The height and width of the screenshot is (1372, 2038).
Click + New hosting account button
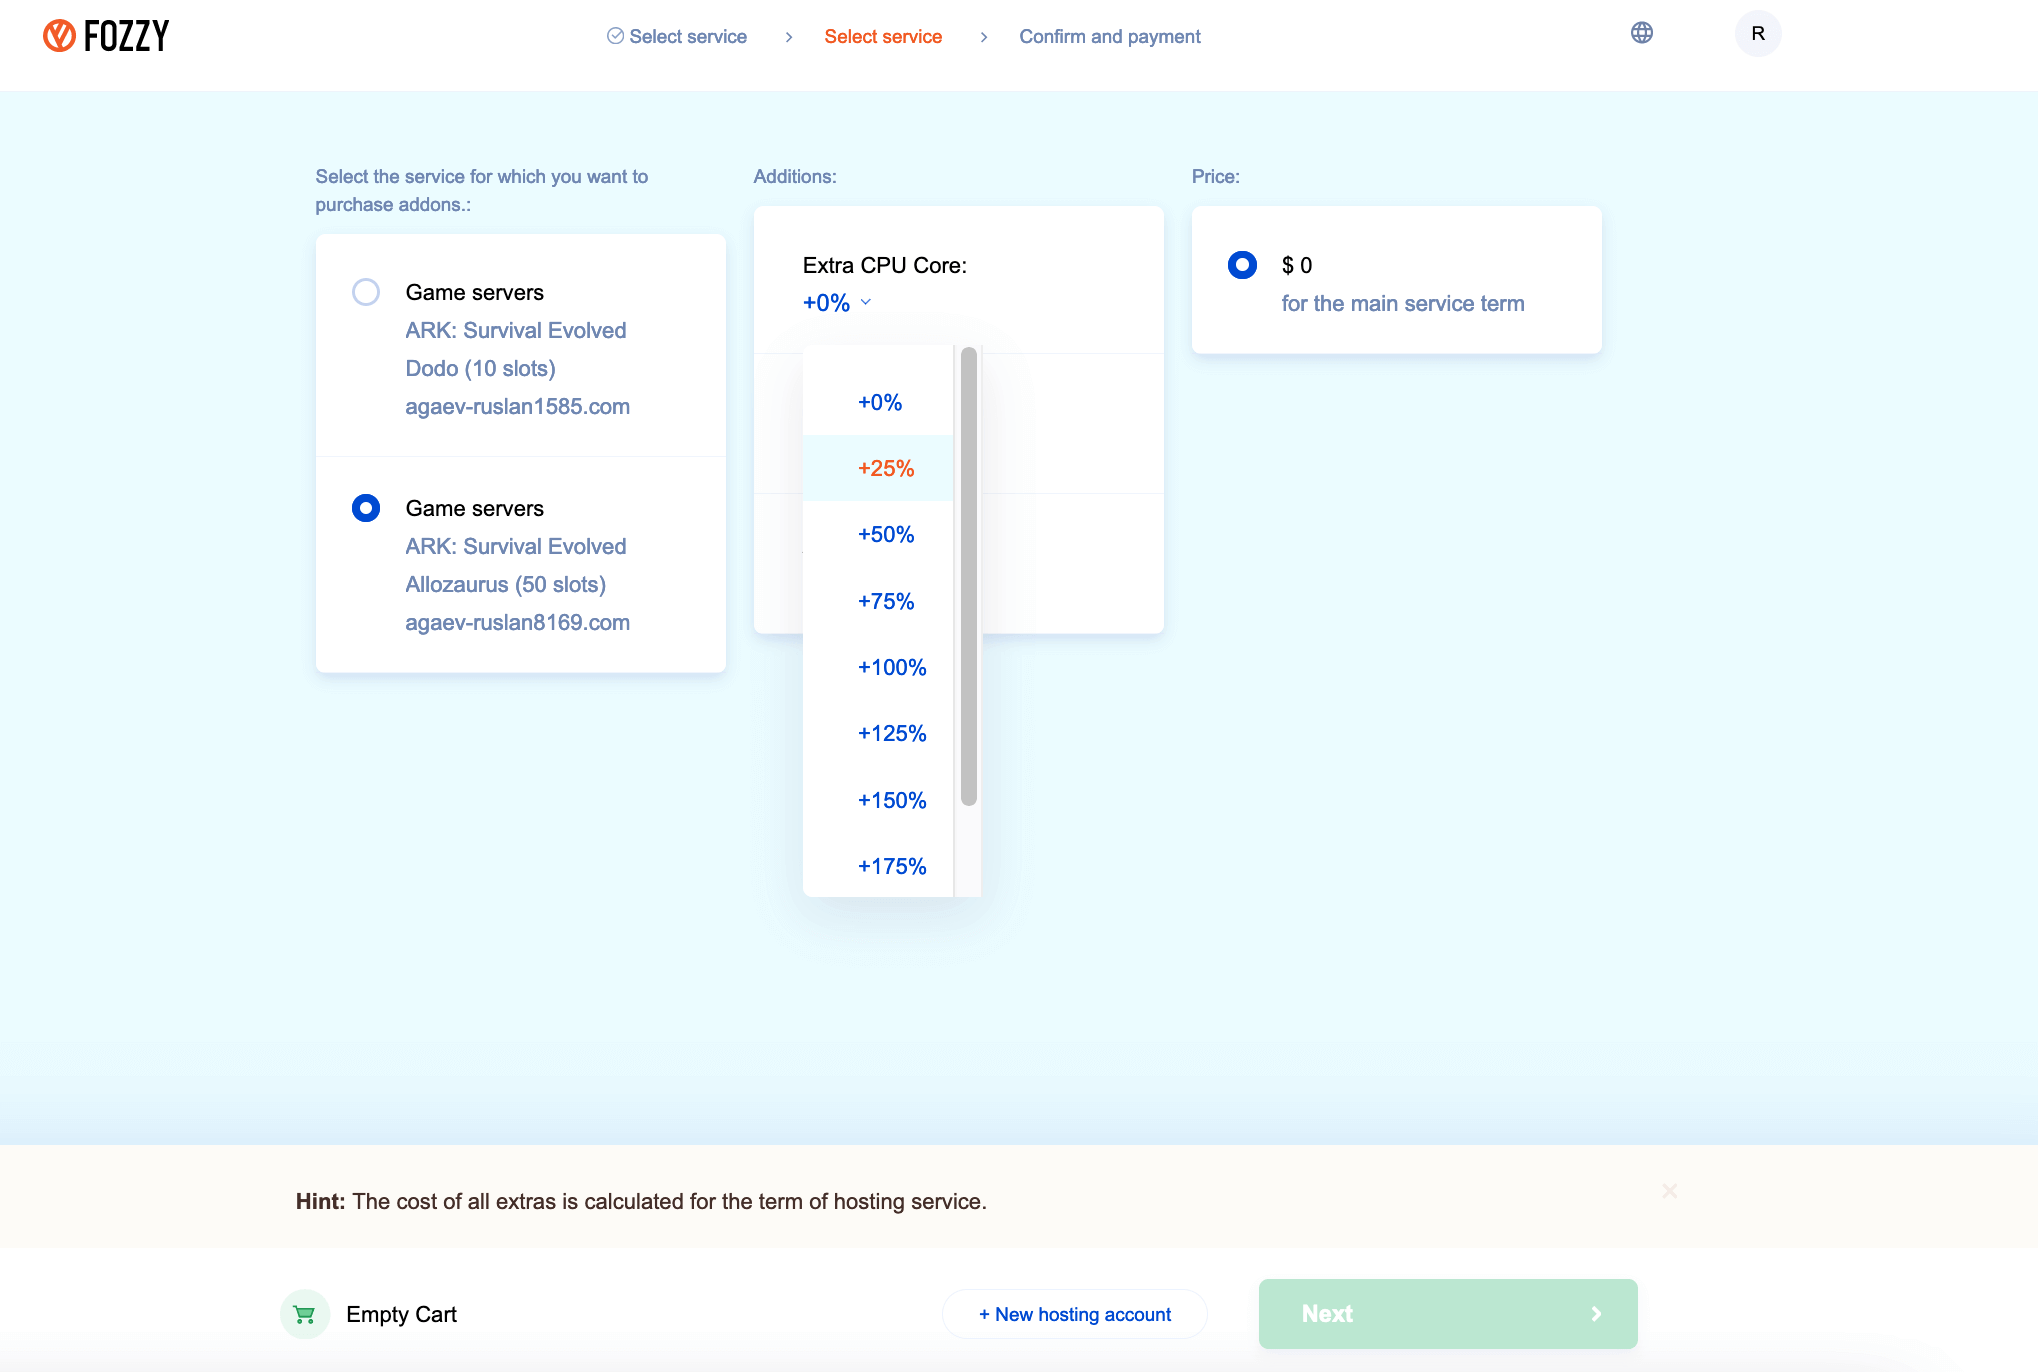coord(1074,1314)
